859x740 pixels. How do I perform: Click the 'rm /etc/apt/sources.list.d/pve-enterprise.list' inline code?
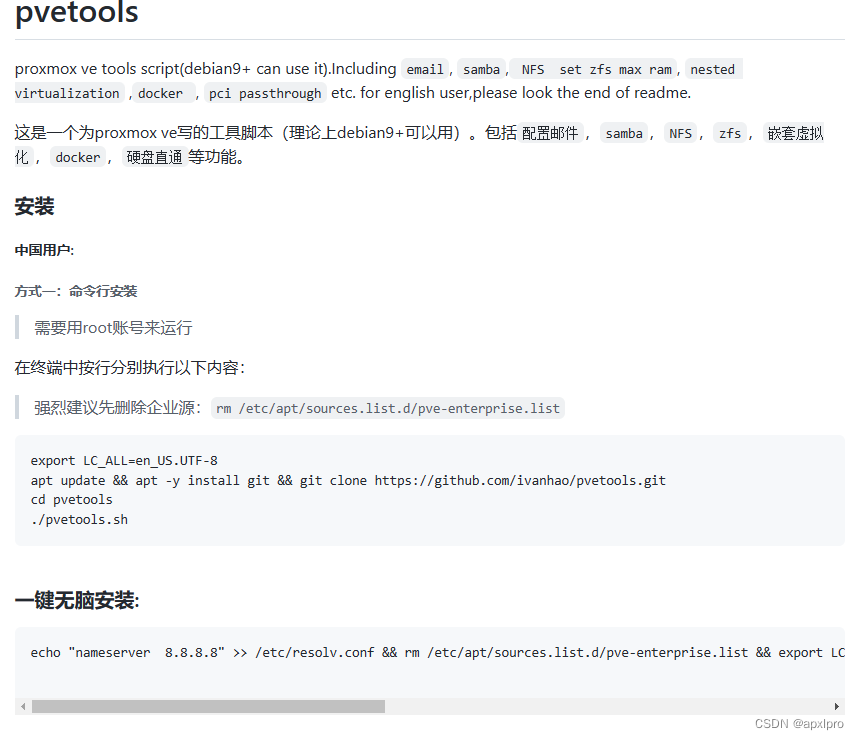[x=388, y=409]
